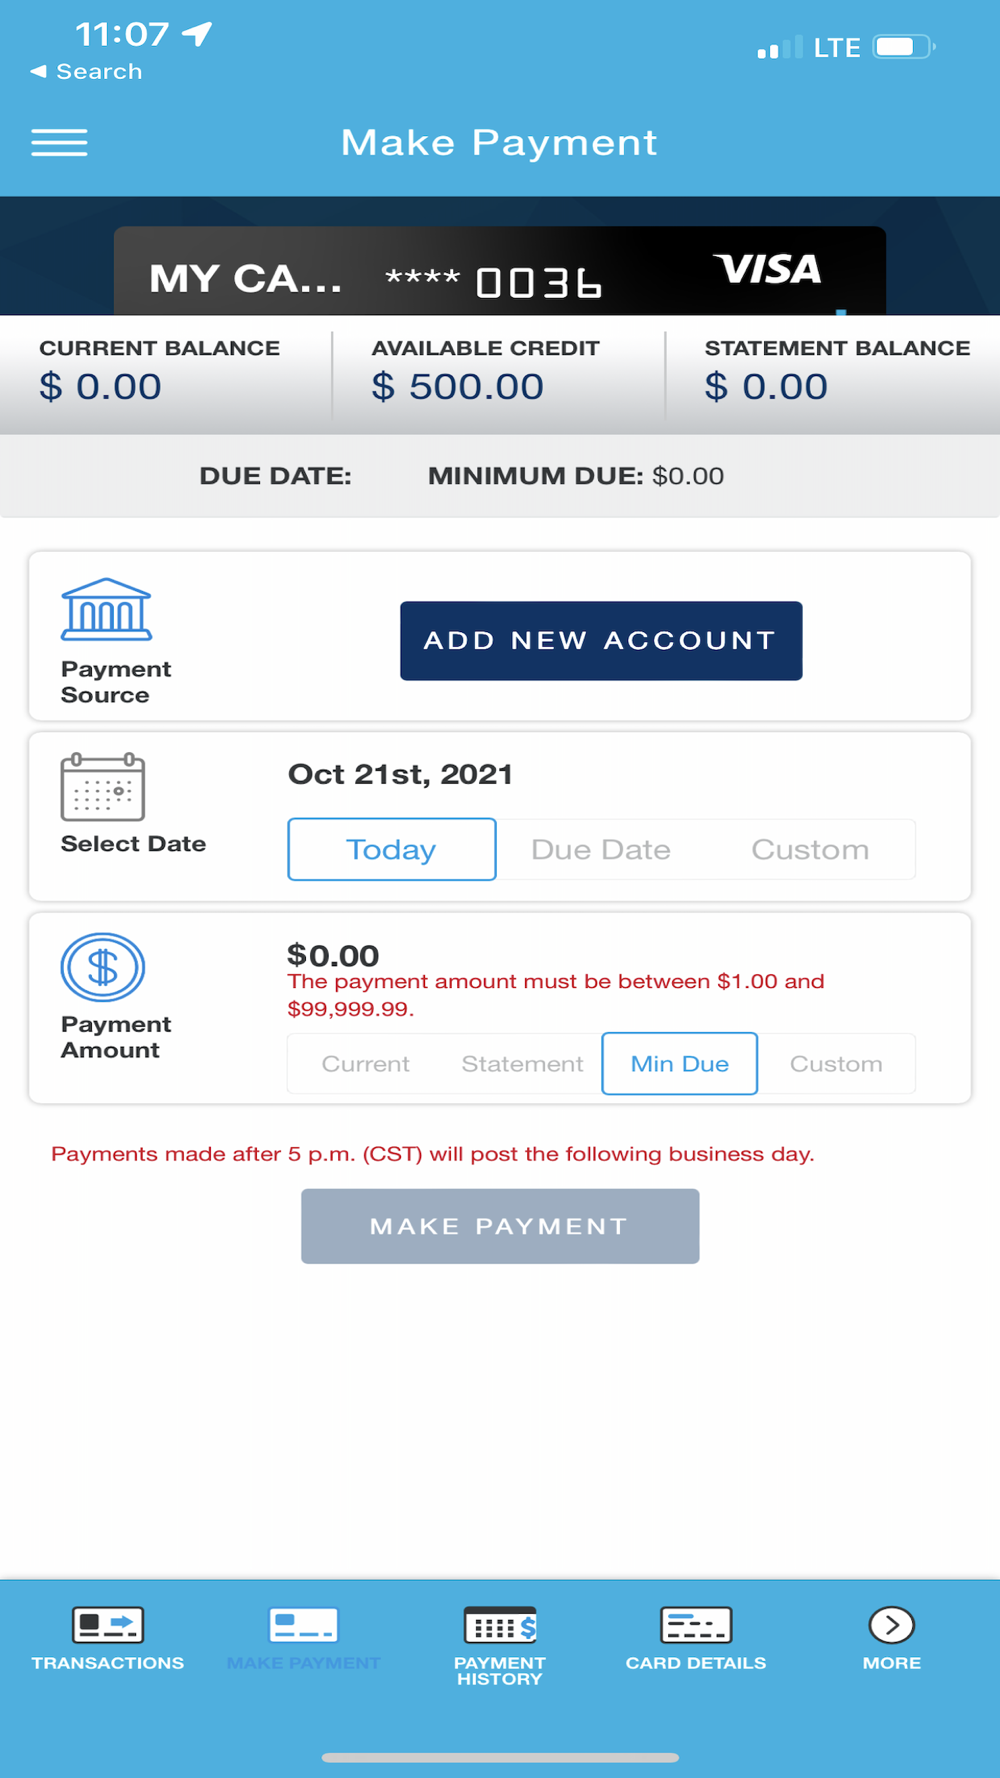Pick the Custom date option
The image size is (1000, 1778).
pos(810,850)
